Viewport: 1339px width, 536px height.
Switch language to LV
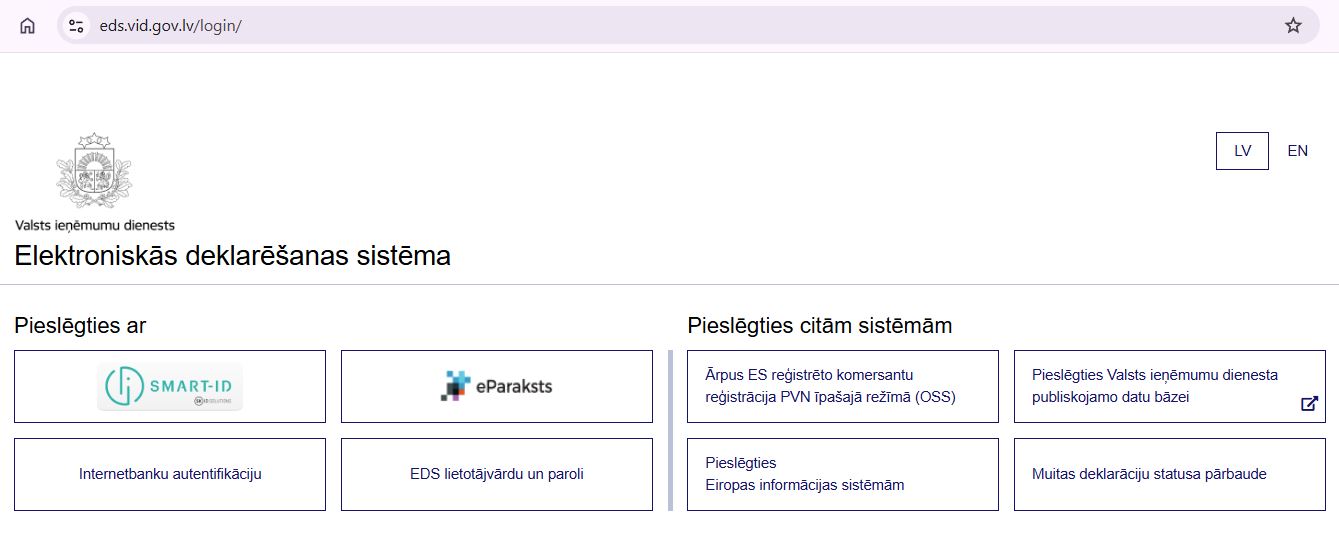point(1242,151)
